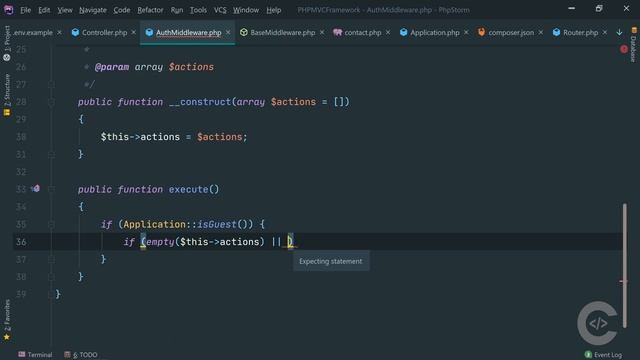Collapse the doc comment fold marker
The height and width of the screenshot is (360, 640).
(51, 84)
